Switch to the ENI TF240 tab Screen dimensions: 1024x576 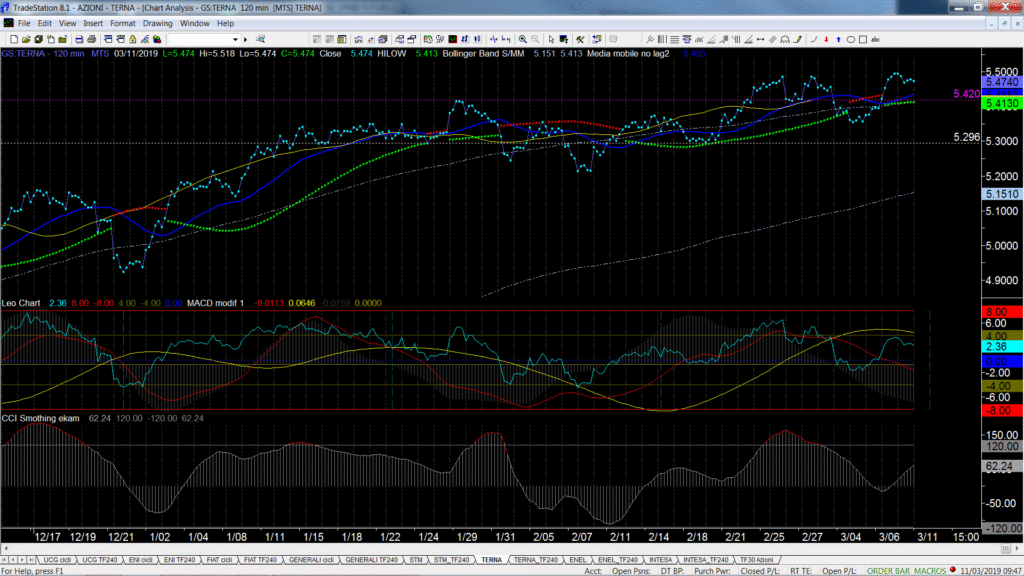tap(180, 560)
